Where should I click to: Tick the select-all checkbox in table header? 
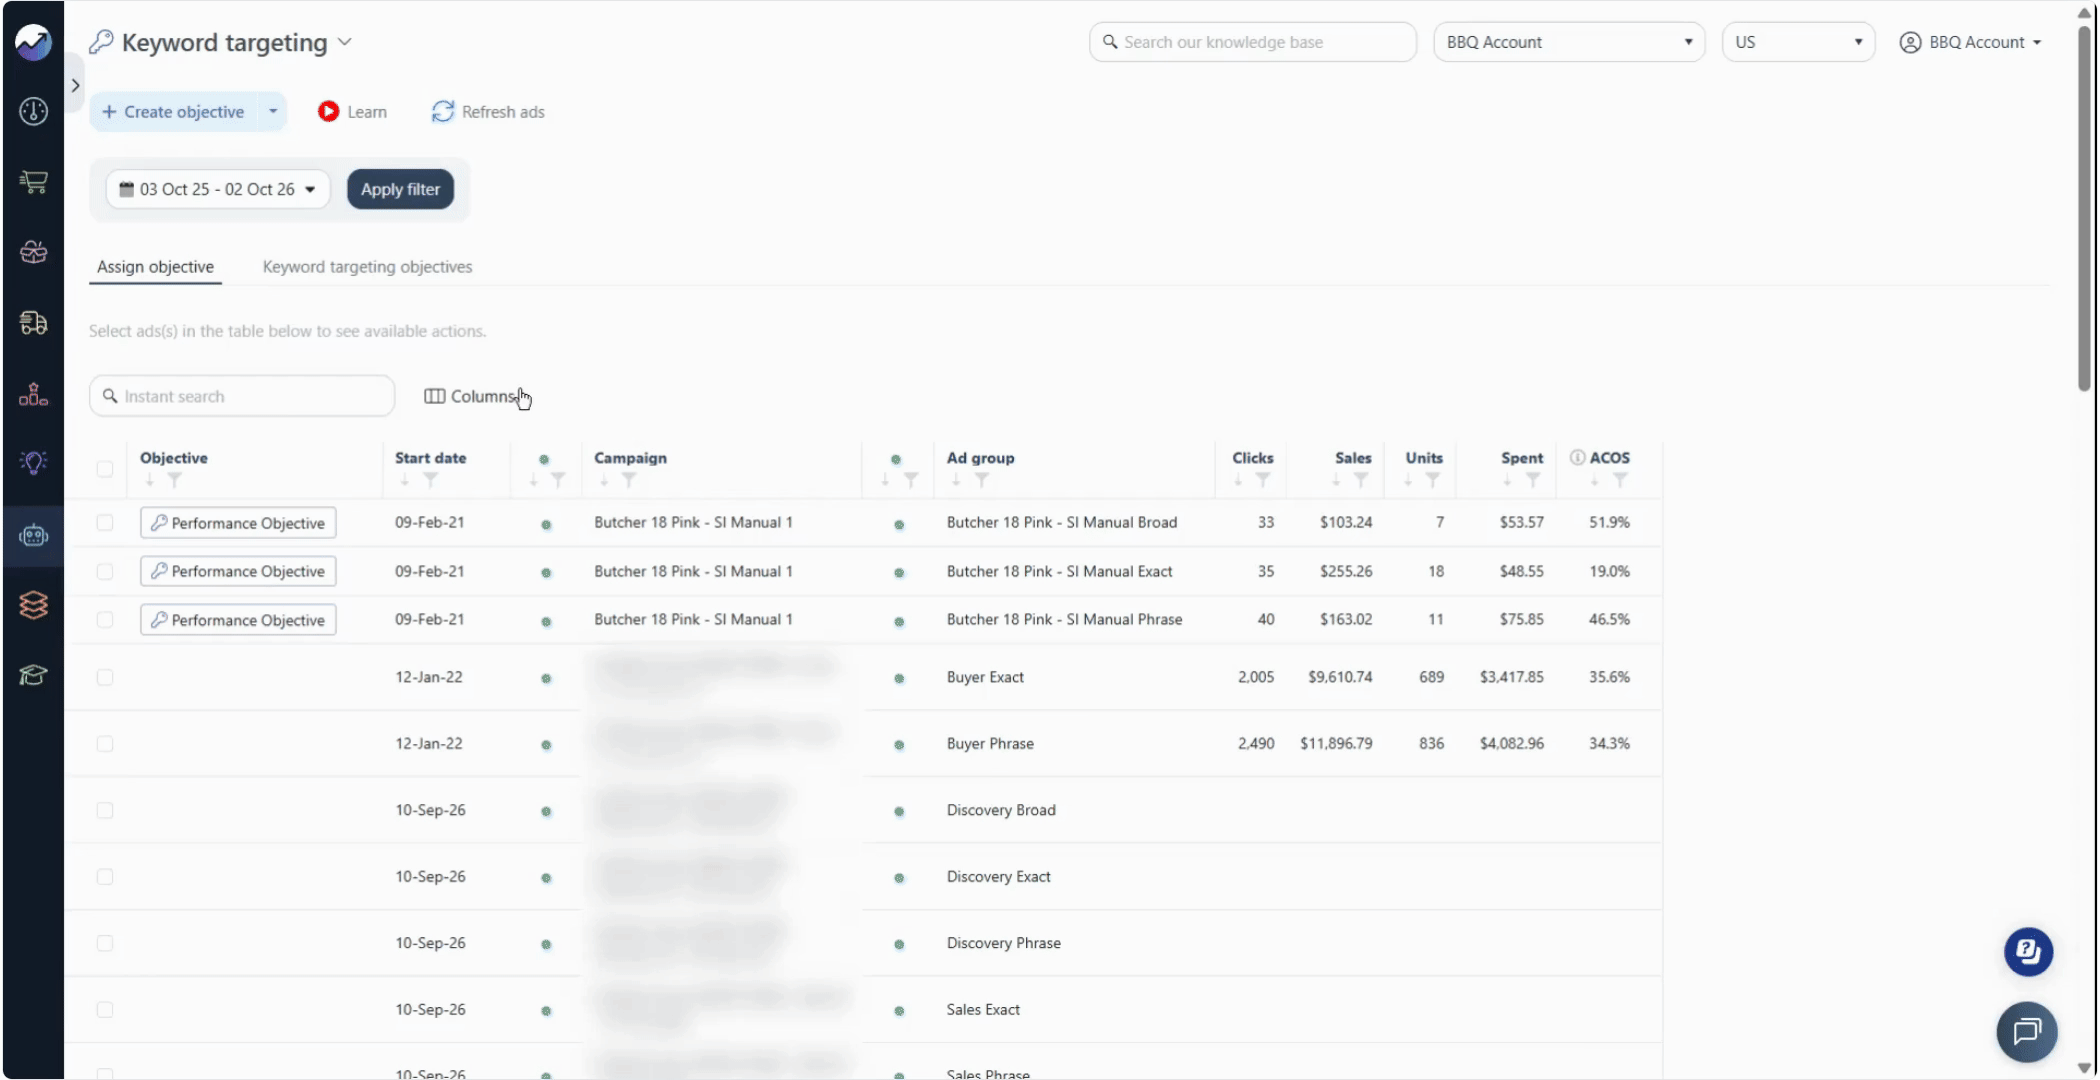pyautogui.click(x=105, y=469)
